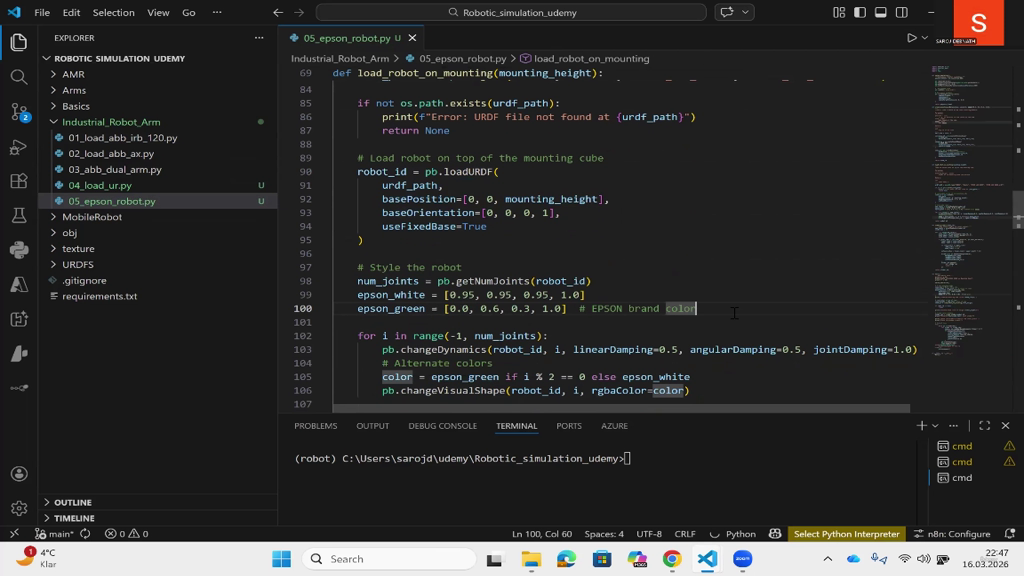Click the command center search box
This screenshot has width=1024, height=576.
[x=511, y=12]
